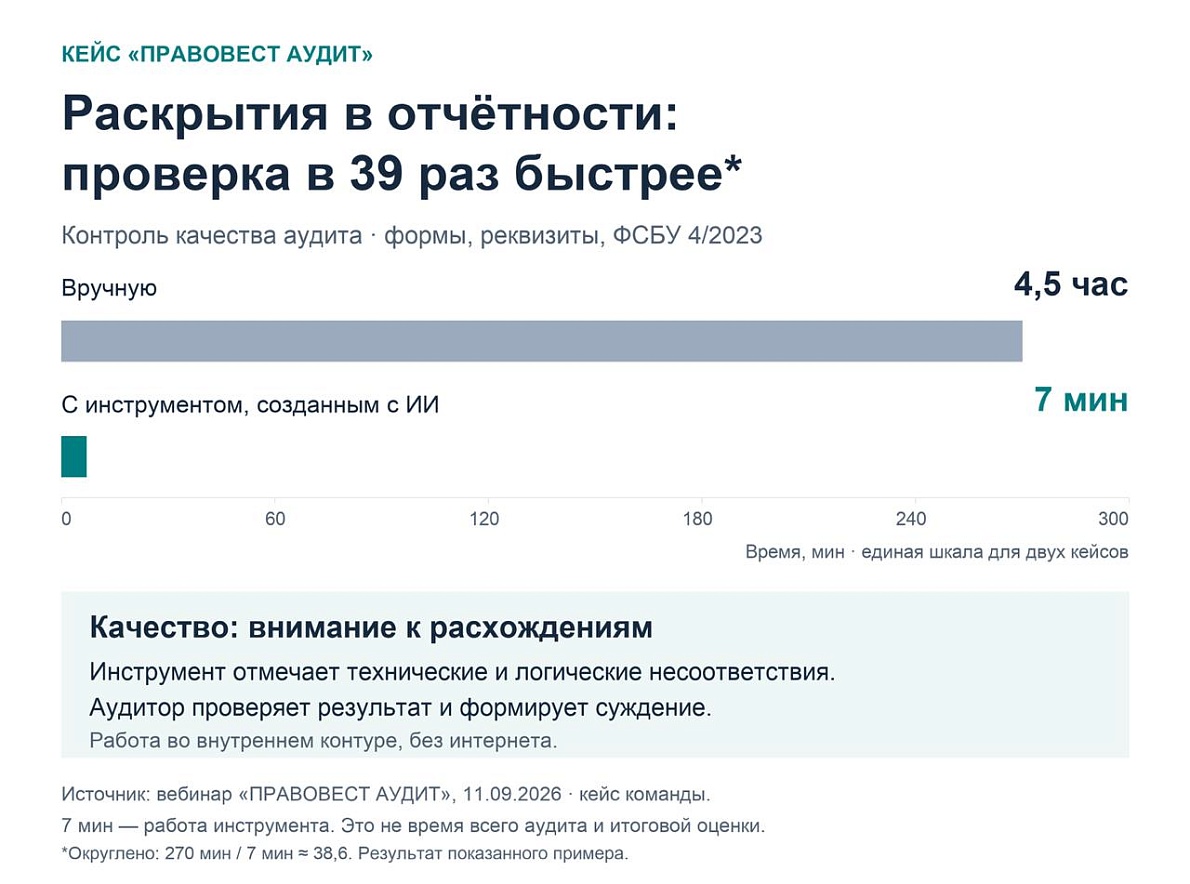1190x884 pixels.
Task: Click the axis tick '180'
Action: [x=697, y=519]
